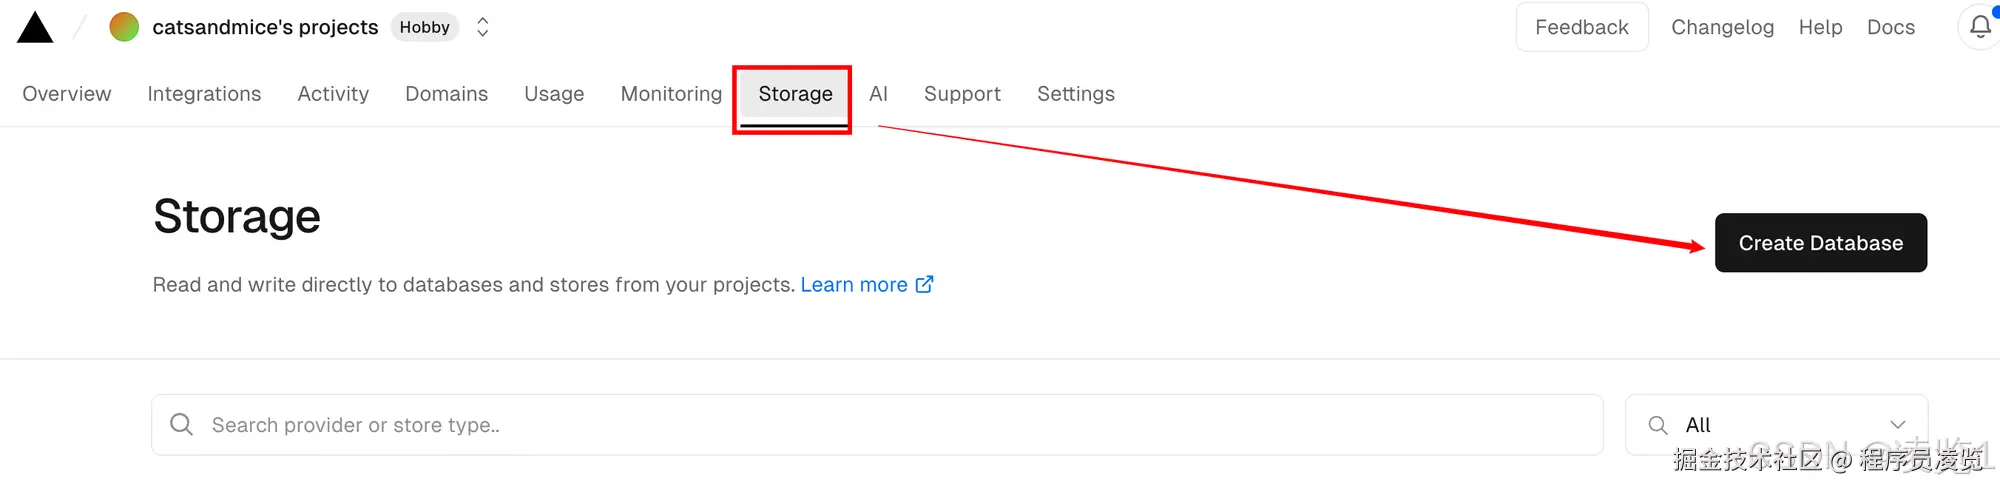Open the notifications bell
Image resolution: width=2000 pixels, height=490 pixels.
point(1980,27)
